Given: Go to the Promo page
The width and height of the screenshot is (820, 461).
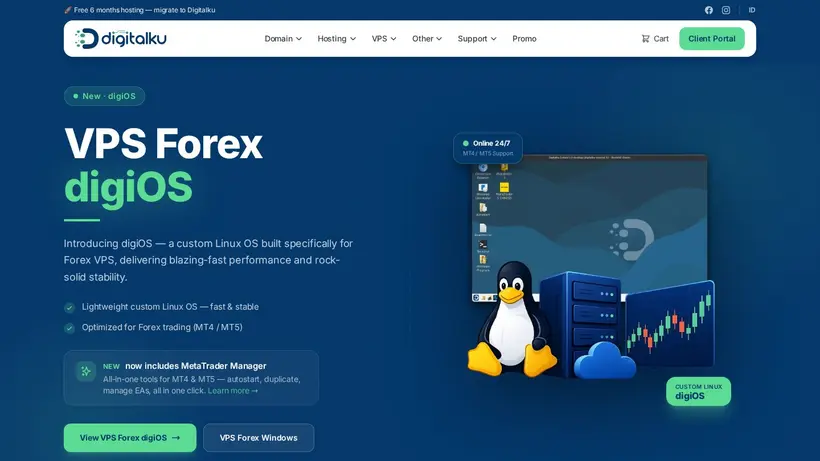Looking at the screenshot, I should [x=524, y=39].
